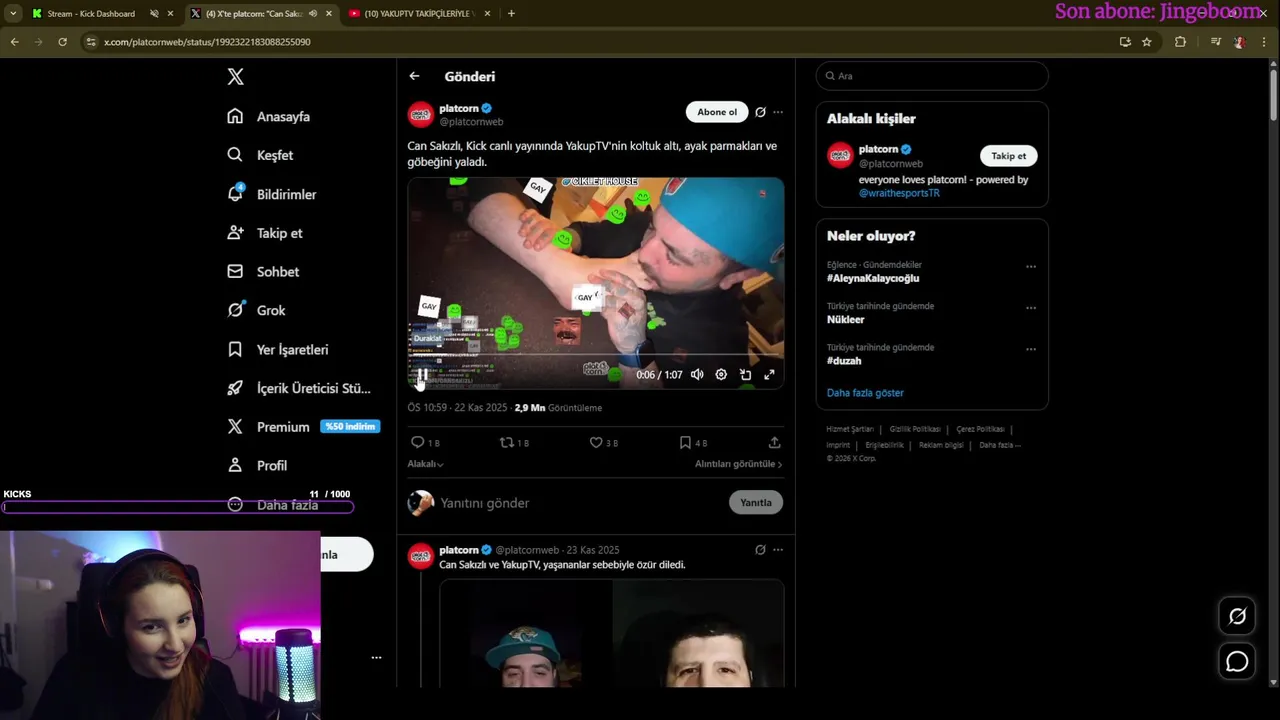Viewport: 1280px width, 720px height.
Task: Reload the page
Action: click(x=62, y=42)
